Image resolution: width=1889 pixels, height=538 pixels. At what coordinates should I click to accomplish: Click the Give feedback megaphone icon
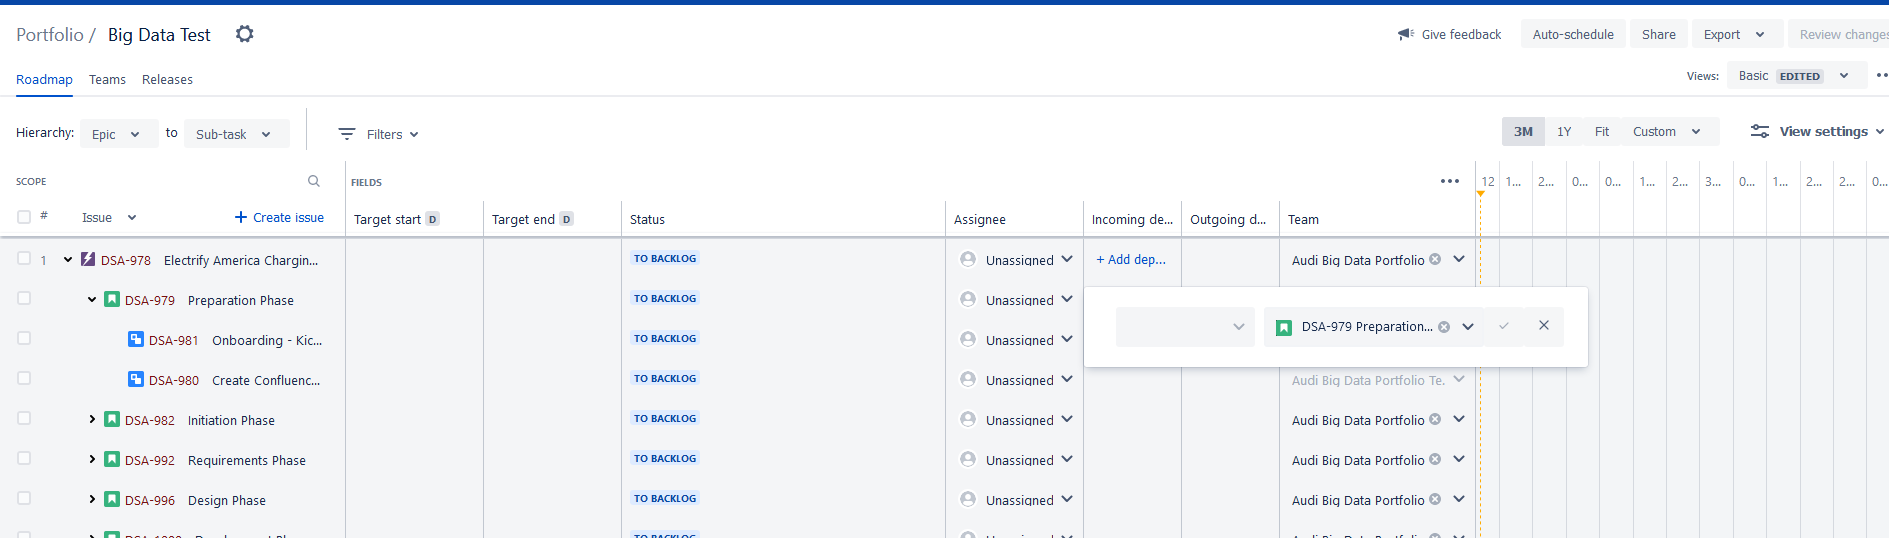[x=1406, y=34]
